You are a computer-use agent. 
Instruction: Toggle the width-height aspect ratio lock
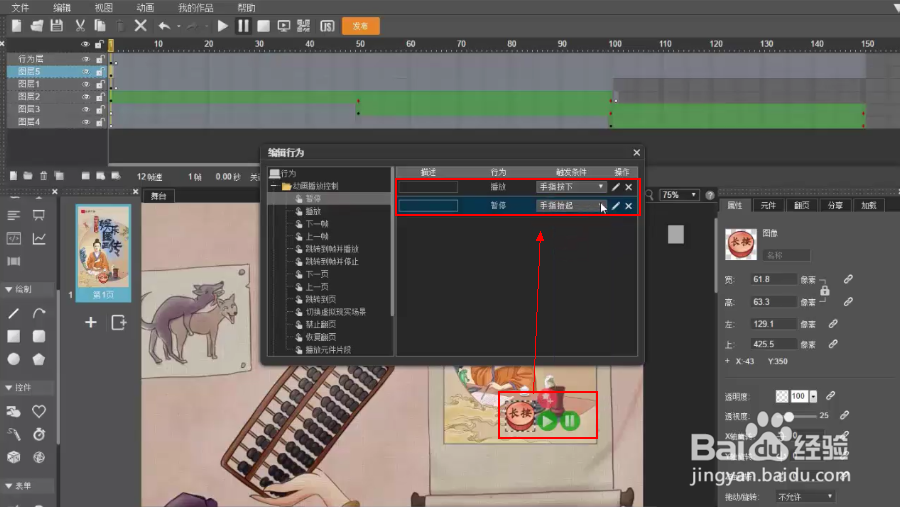coord(824,291)
